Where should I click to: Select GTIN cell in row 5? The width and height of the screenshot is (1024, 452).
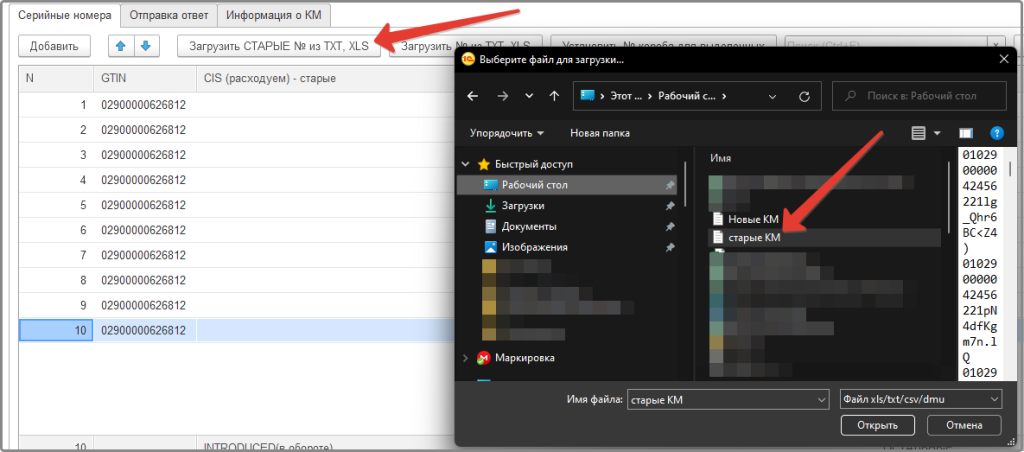[145, 205]
